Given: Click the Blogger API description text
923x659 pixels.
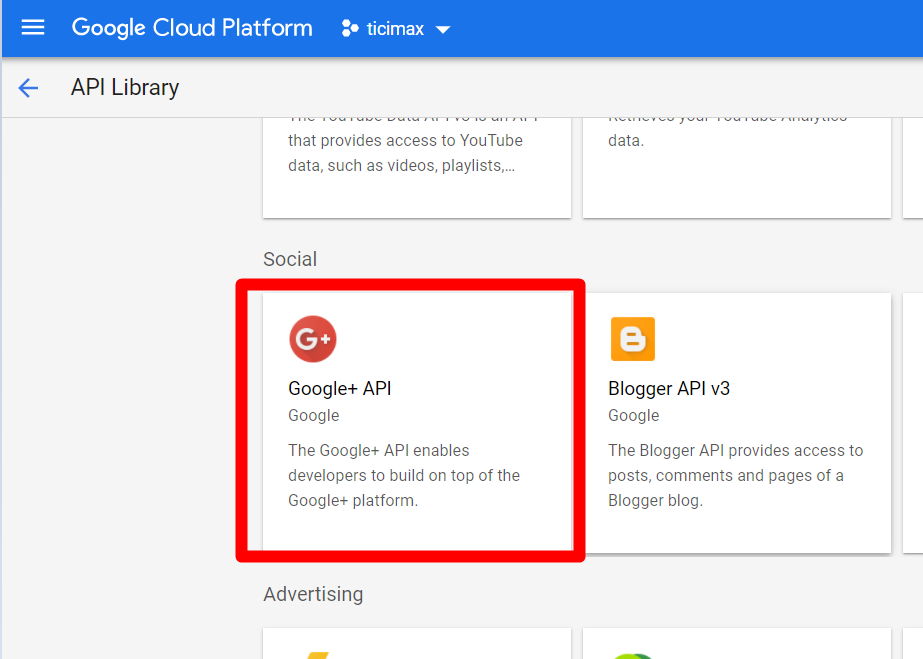Looking at the screenshot, I should [x=735, y=475].
